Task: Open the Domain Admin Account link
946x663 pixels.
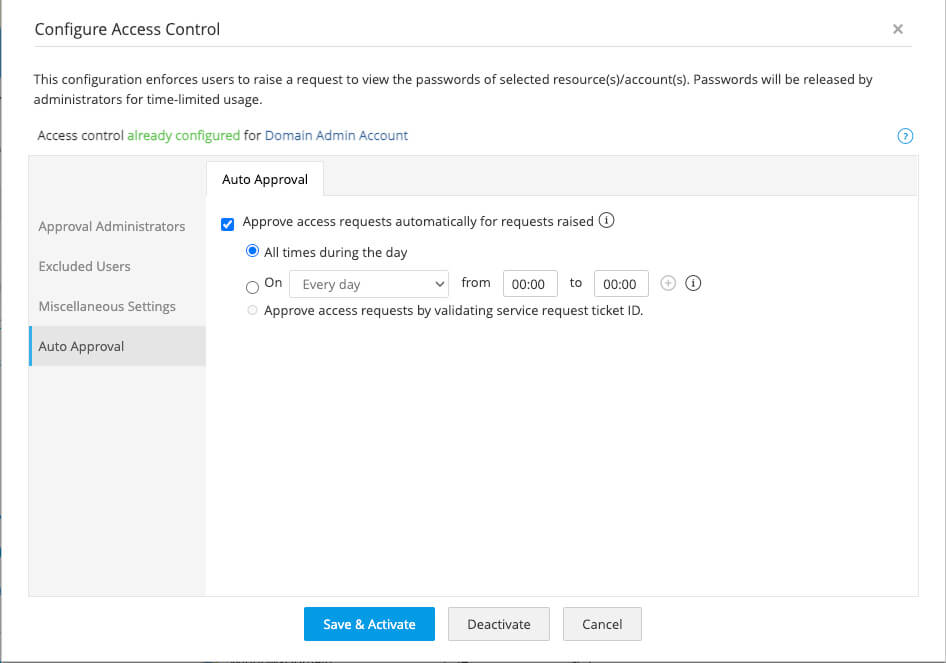Action: pos(336,136)
